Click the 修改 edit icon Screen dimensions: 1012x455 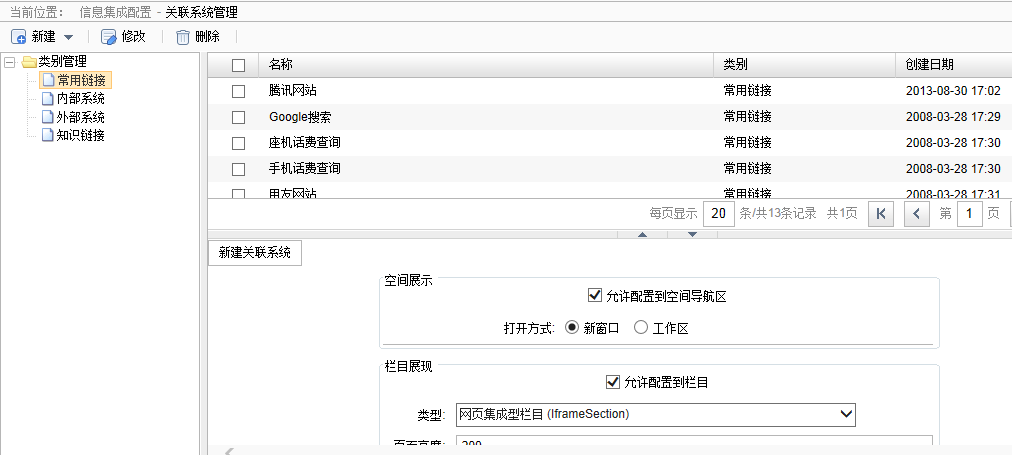pos(108,37)
